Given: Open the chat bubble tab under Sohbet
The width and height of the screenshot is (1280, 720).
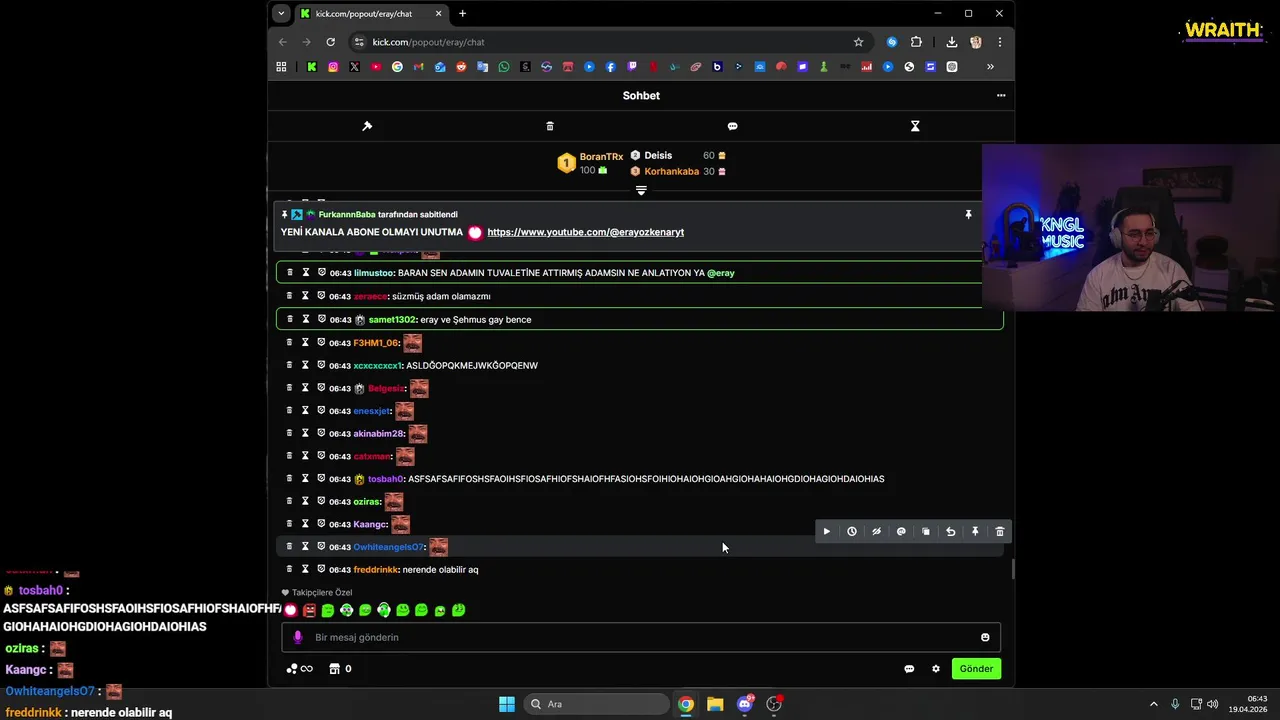Looking at the screenshot, I should point(732,126).
